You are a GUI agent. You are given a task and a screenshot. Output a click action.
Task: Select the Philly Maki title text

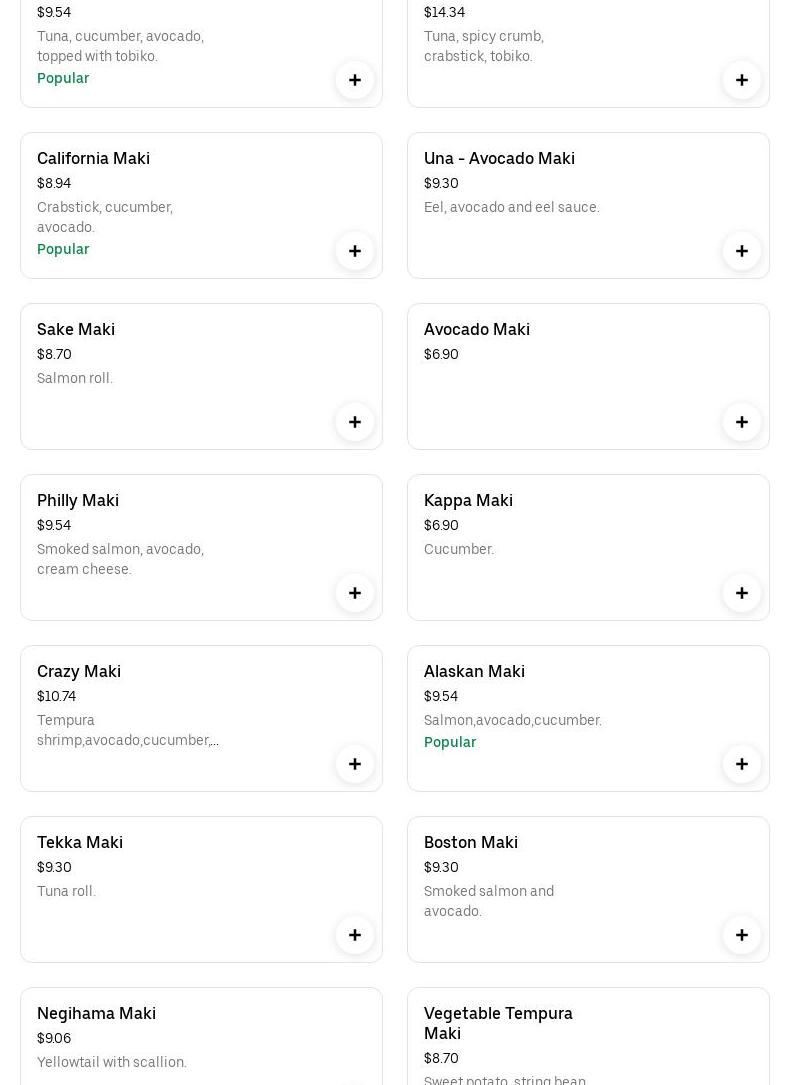coord(78,500)
